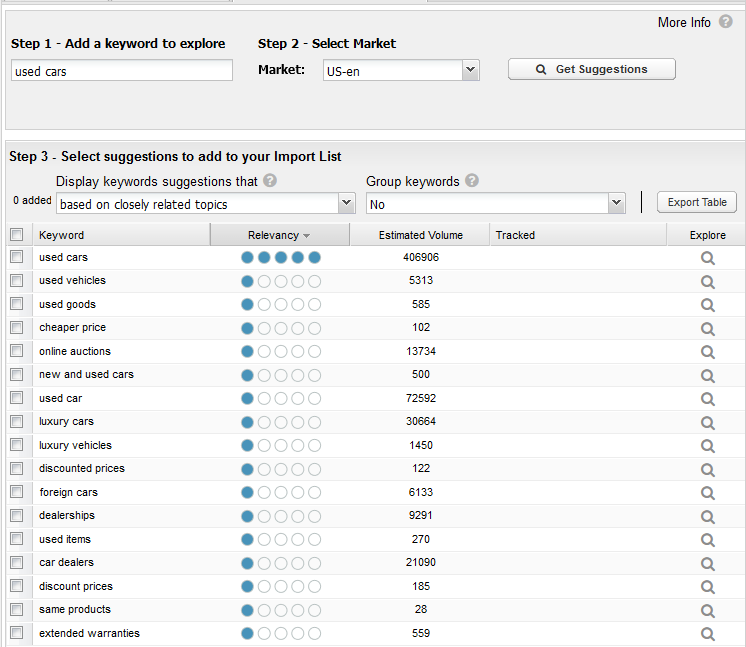Screen dimensions: 746x647
Task: Click volume value 13734
Action: click(421, 351)
